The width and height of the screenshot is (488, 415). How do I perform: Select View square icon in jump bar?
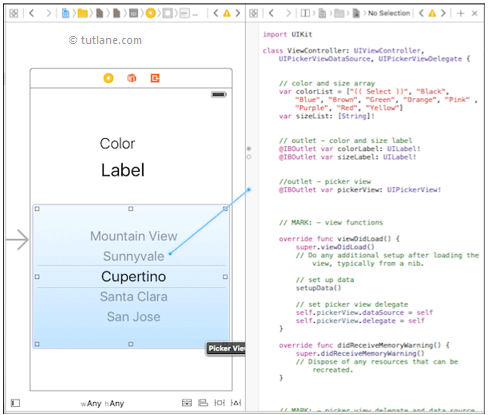click(x=167, y=13)
